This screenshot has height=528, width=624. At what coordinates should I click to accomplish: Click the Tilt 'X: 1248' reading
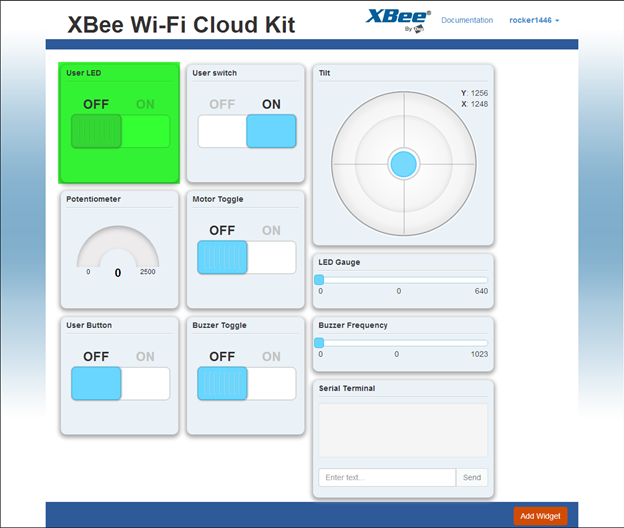[474, 104]
